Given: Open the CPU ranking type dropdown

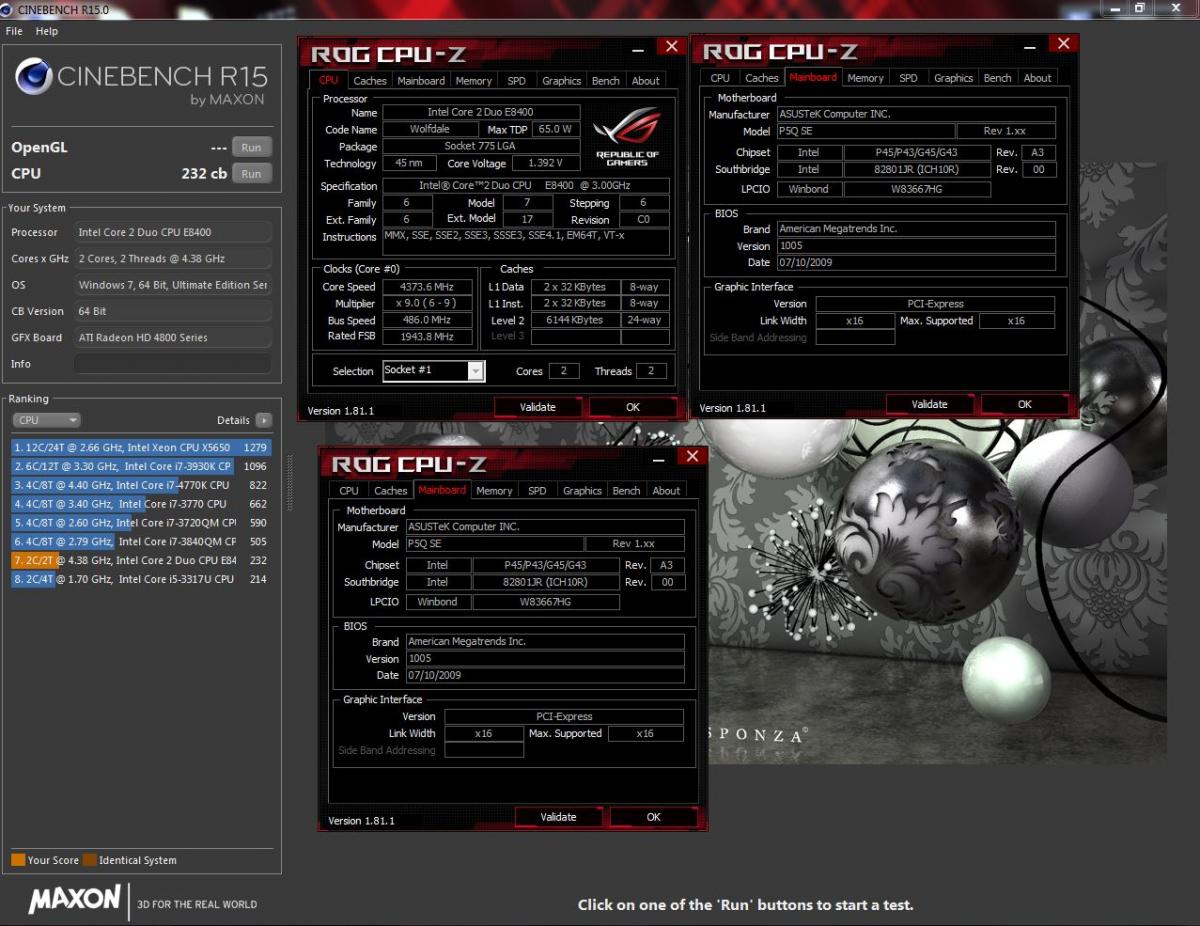Looking at the screenshot, I should [46, 420].
